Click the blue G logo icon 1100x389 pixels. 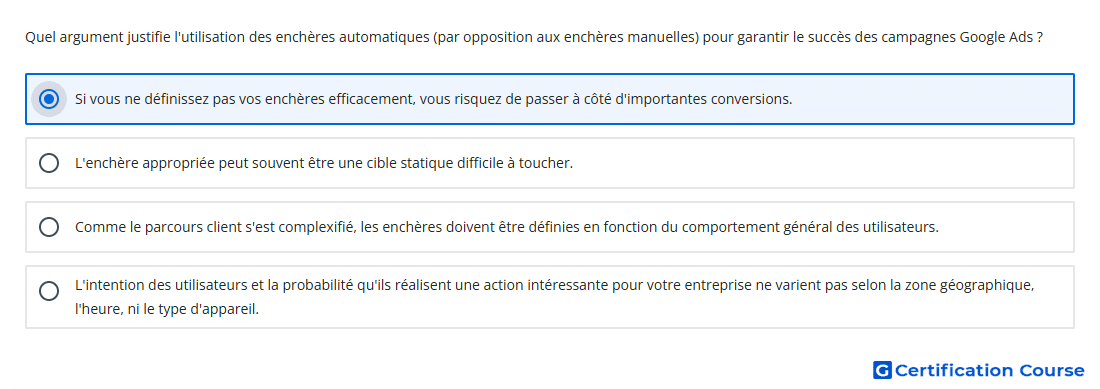pos(882,370)
